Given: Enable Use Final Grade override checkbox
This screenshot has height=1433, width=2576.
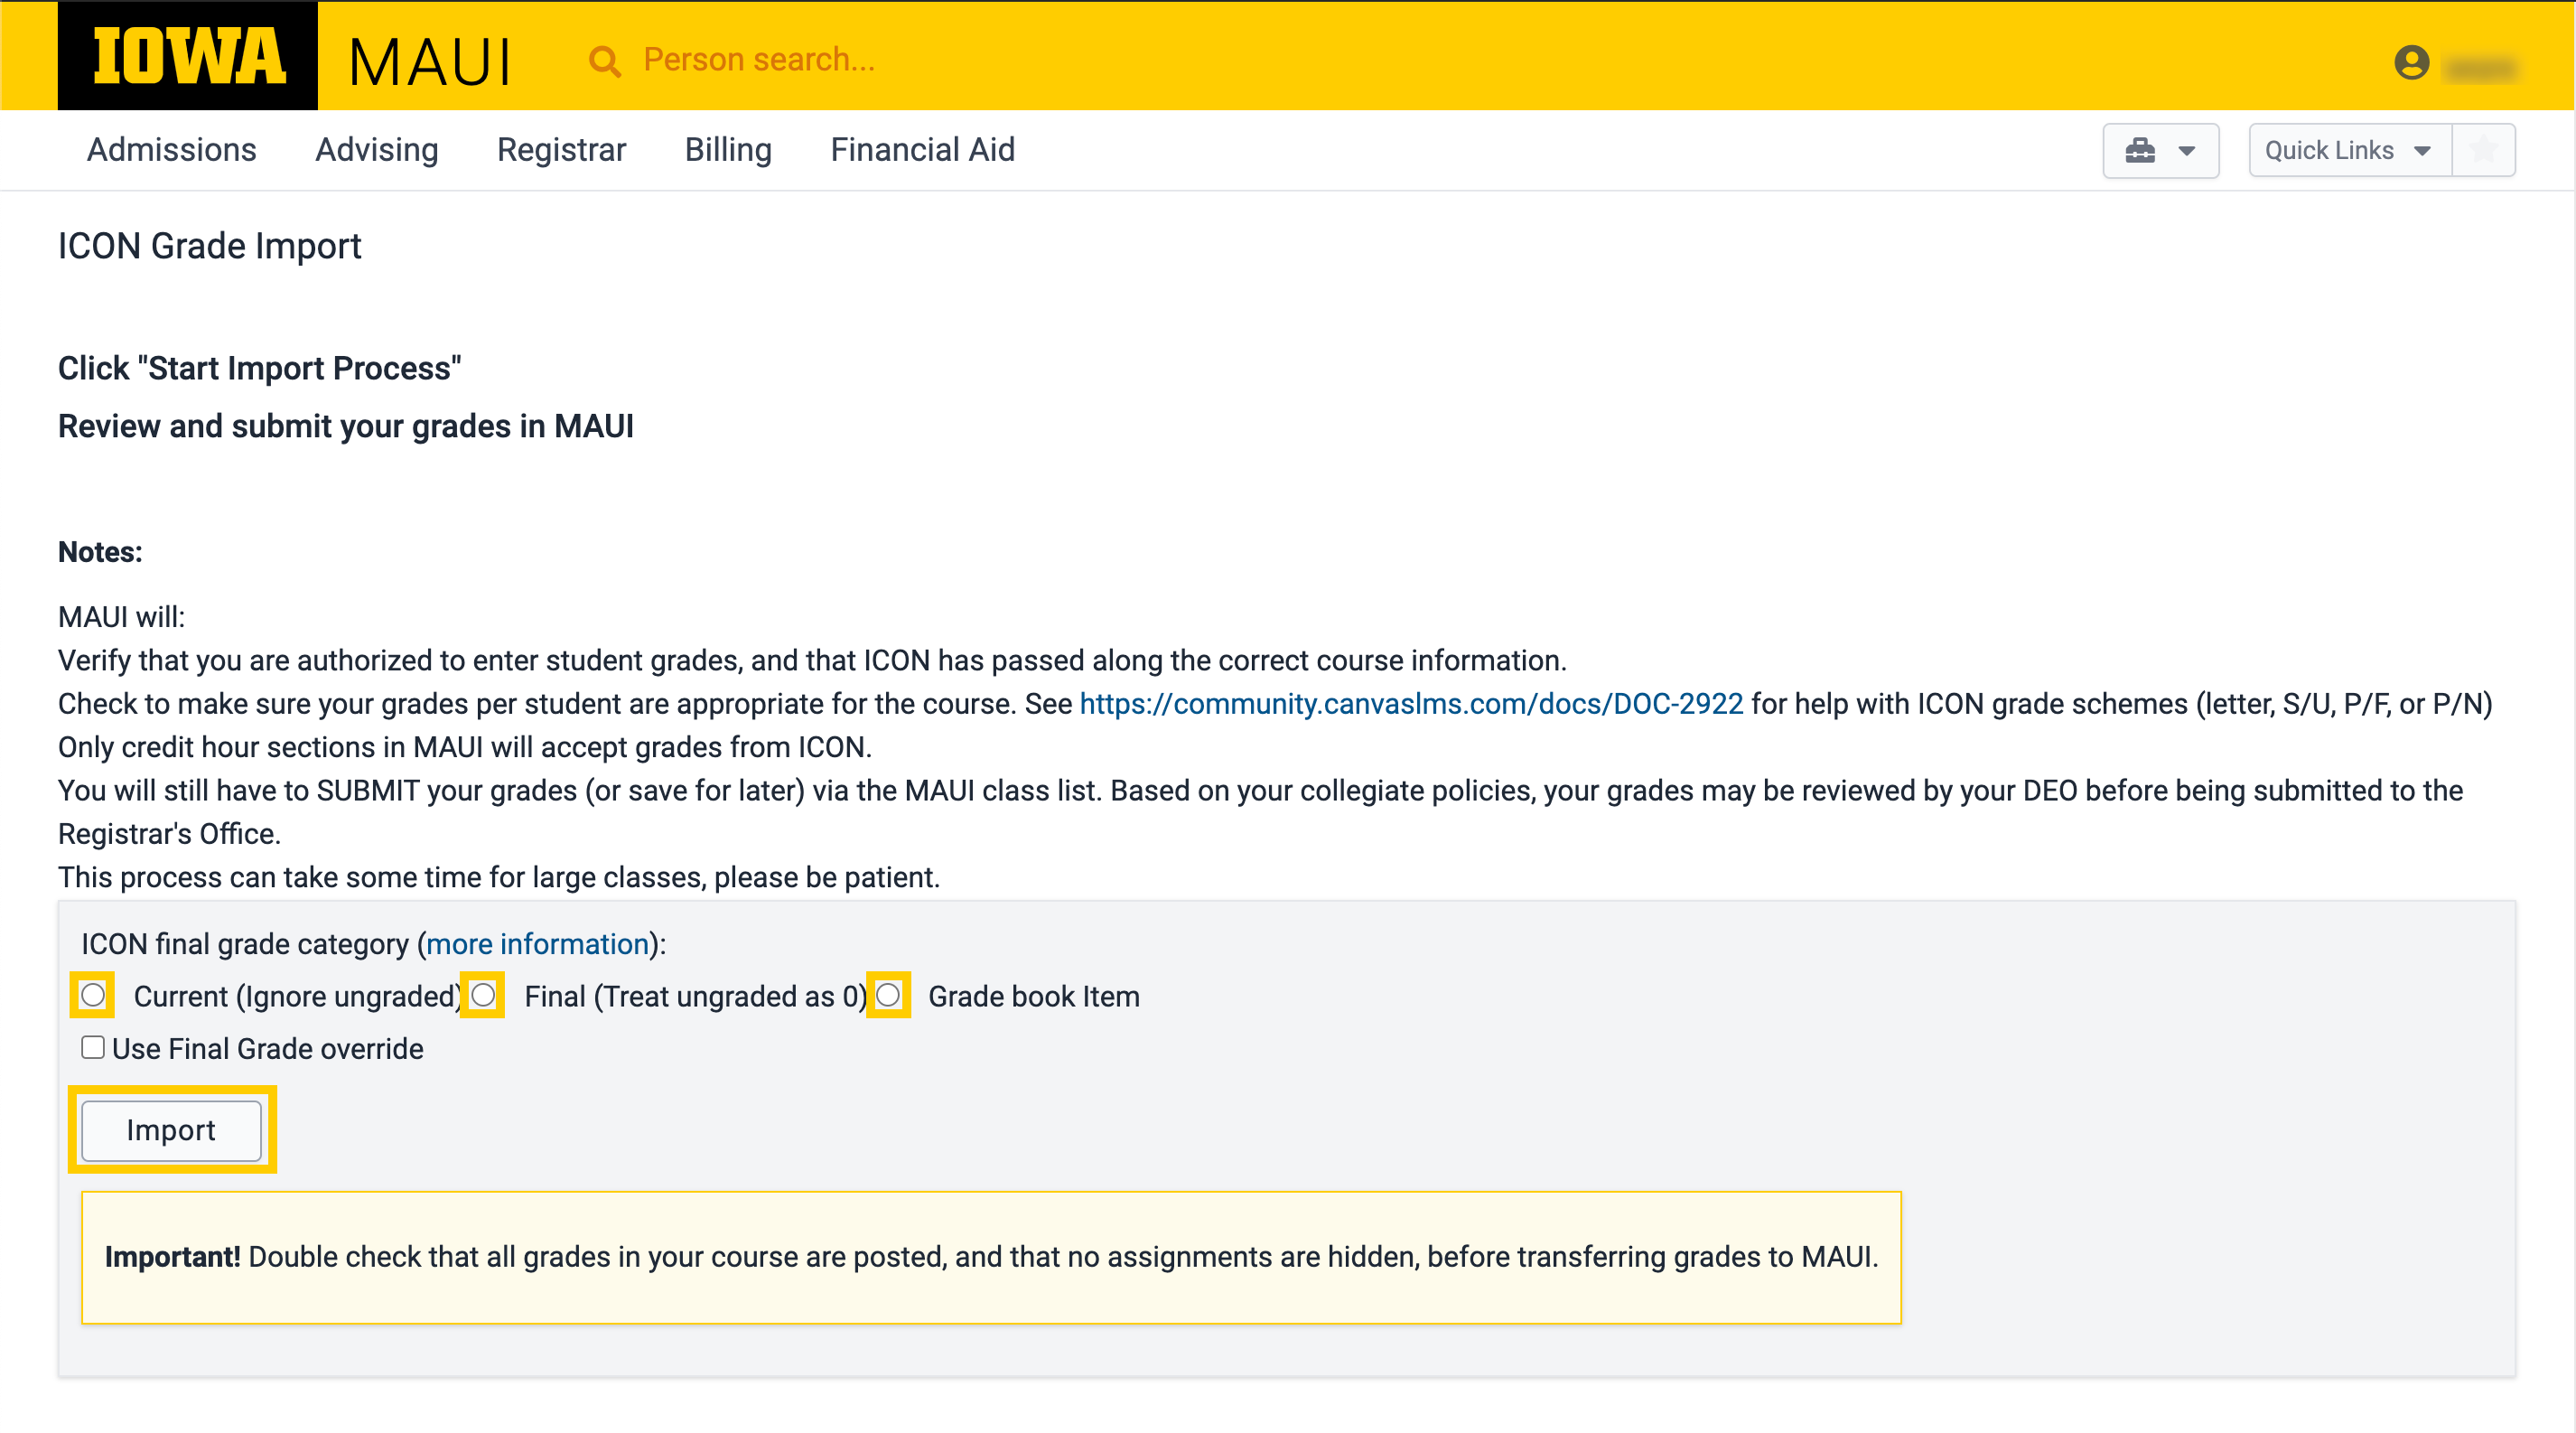Looking at the screenshot, I should tap(93, 1047).
